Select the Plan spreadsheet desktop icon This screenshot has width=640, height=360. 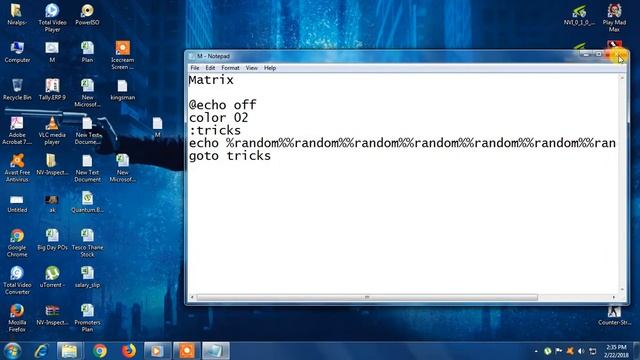[x=87, y=52]
